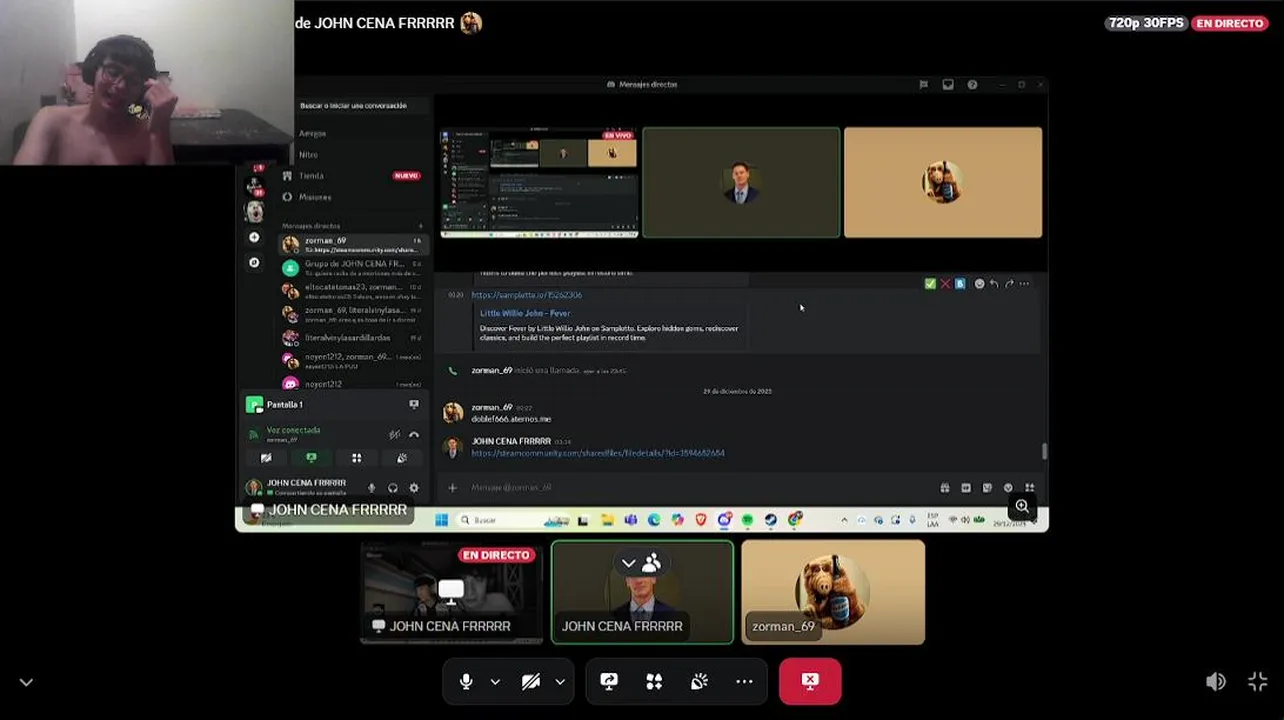Click discover servers compass icon

pyautogui.click(x=254, y=263)
